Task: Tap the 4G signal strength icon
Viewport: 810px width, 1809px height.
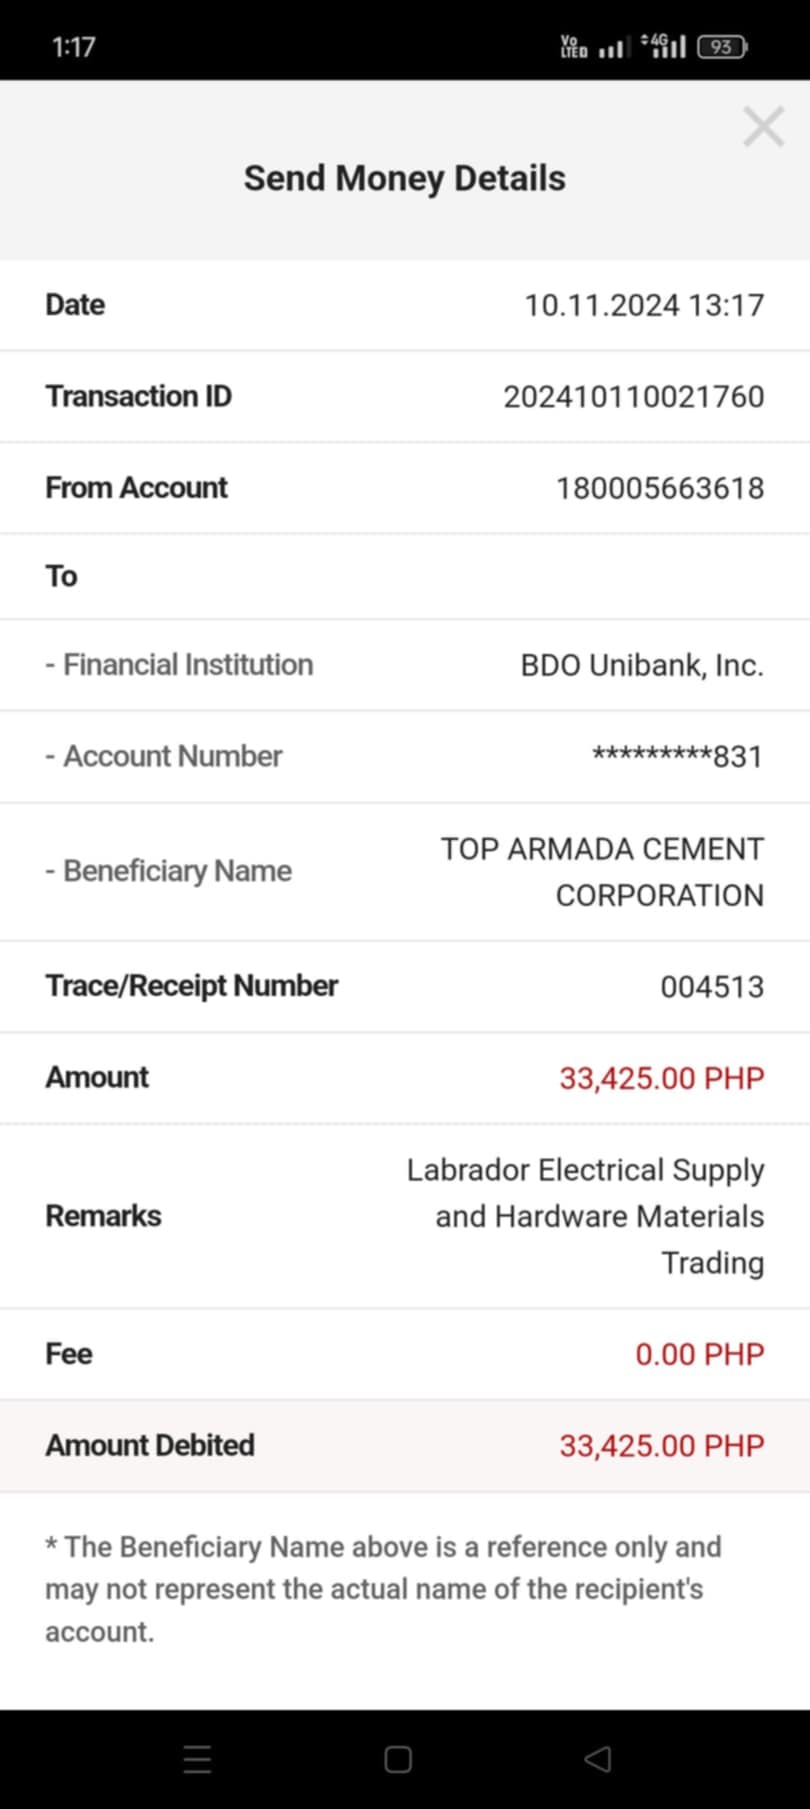Action: tap(664, 45)
